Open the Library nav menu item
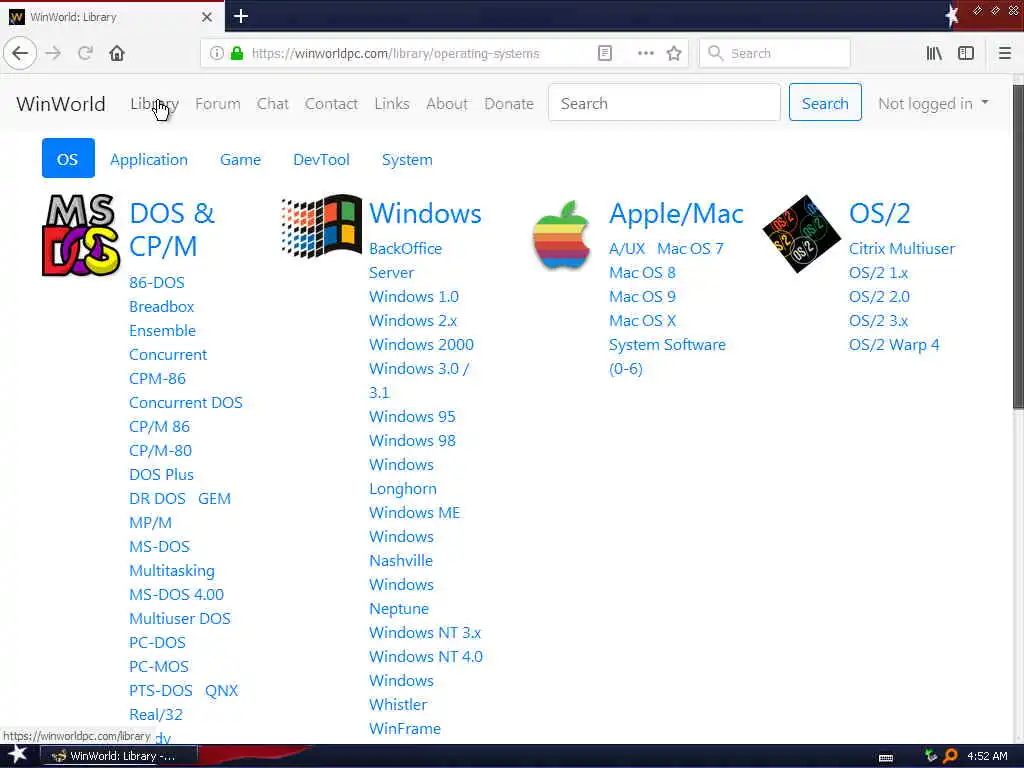The image size is (1024, 768). pos(154,103)
